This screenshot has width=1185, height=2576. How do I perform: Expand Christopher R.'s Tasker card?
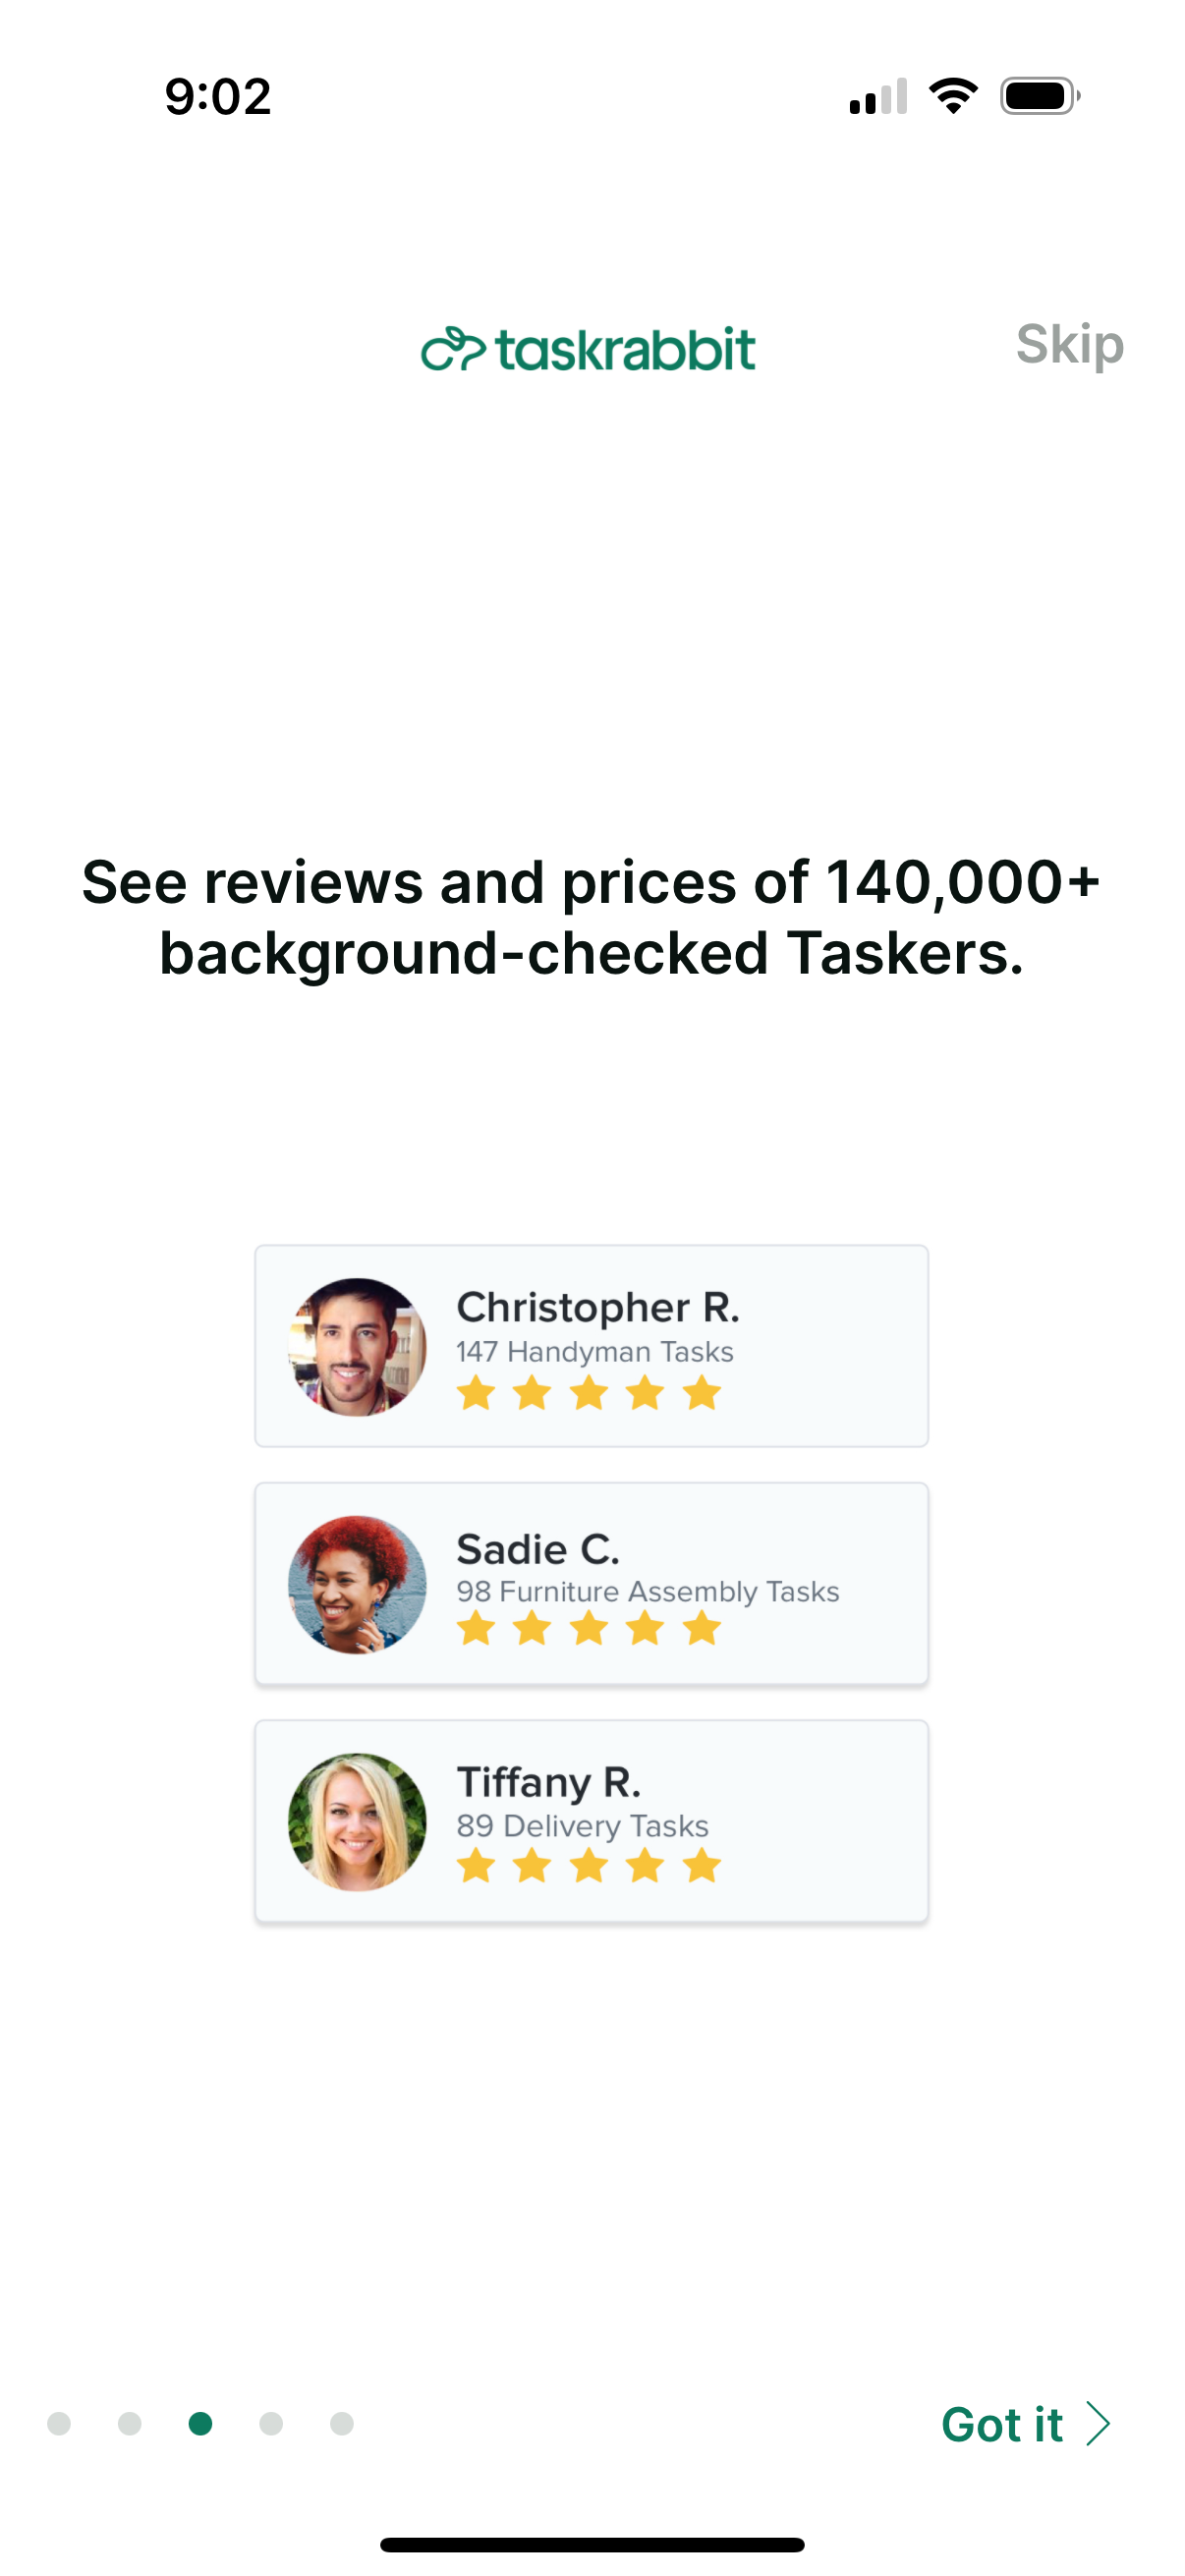tap(591, 1346)
